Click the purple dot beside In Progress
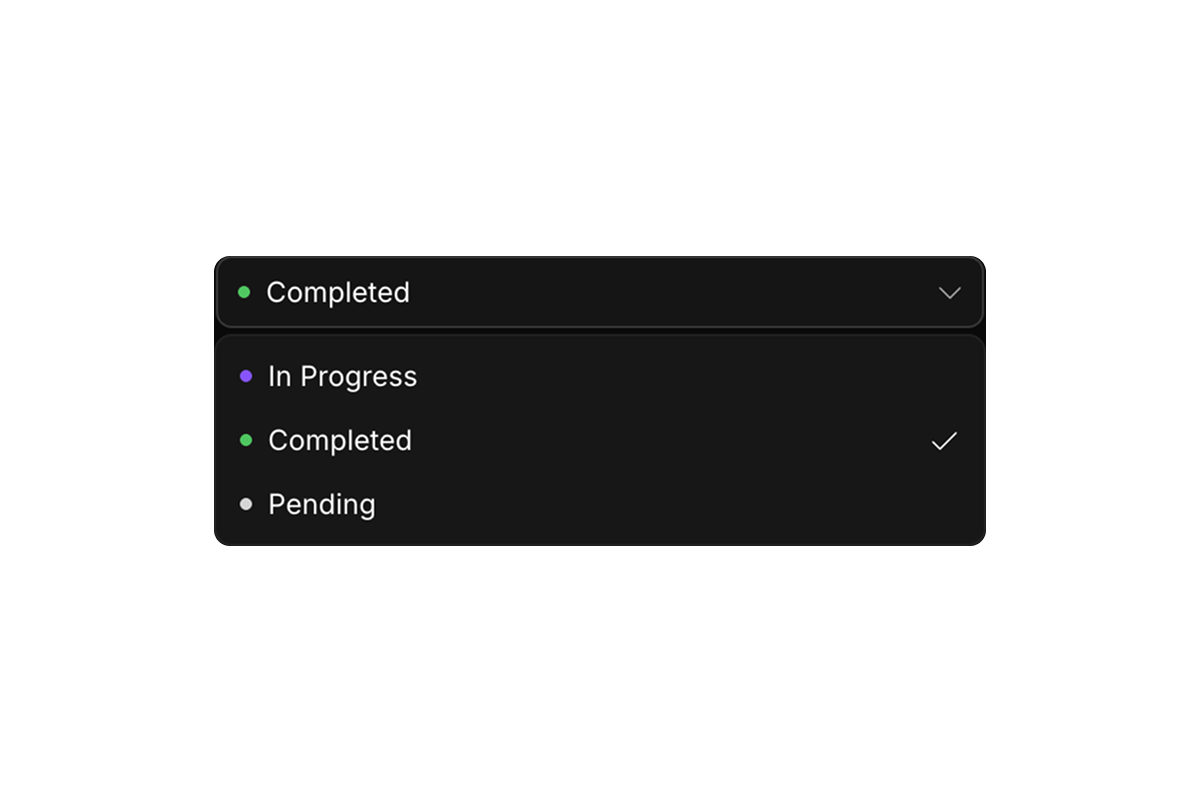This screenshot has width=1200, height=800. (246, 376)
